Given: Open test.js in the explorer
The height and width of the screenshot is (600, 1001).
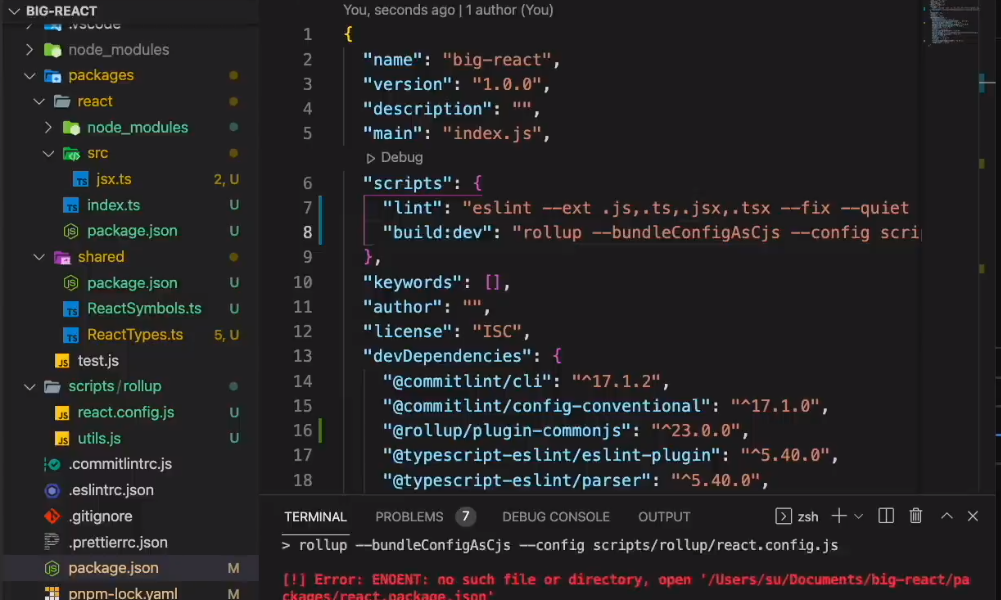Looking at the screenshot, I should 98,361.
